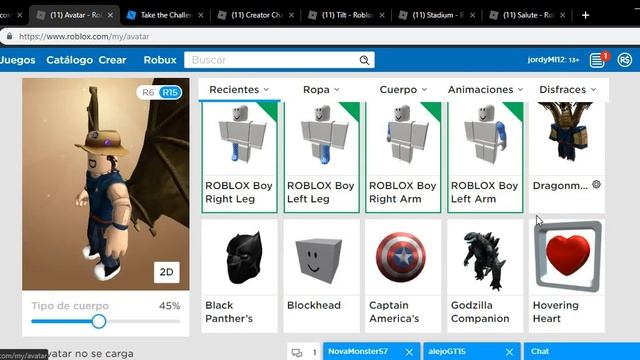
Task: Expand the Ropa dropdown
Action: pos(321,89)
